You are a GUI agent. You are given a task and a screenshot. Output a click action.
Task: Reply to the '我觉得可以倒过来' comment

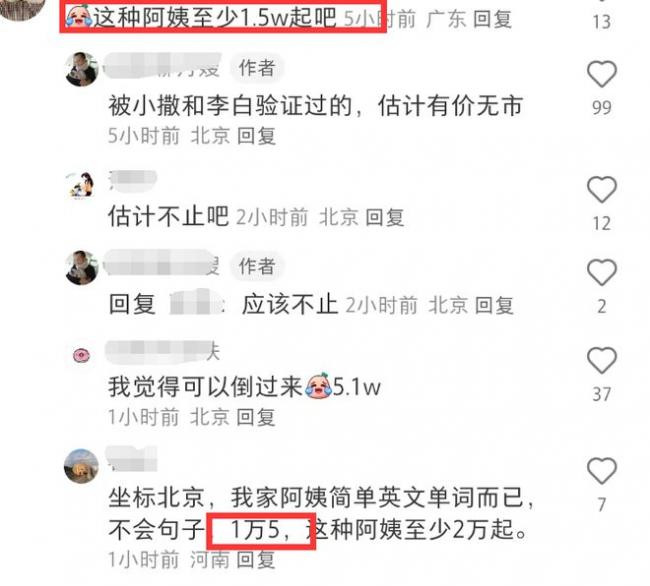(256, 417)
